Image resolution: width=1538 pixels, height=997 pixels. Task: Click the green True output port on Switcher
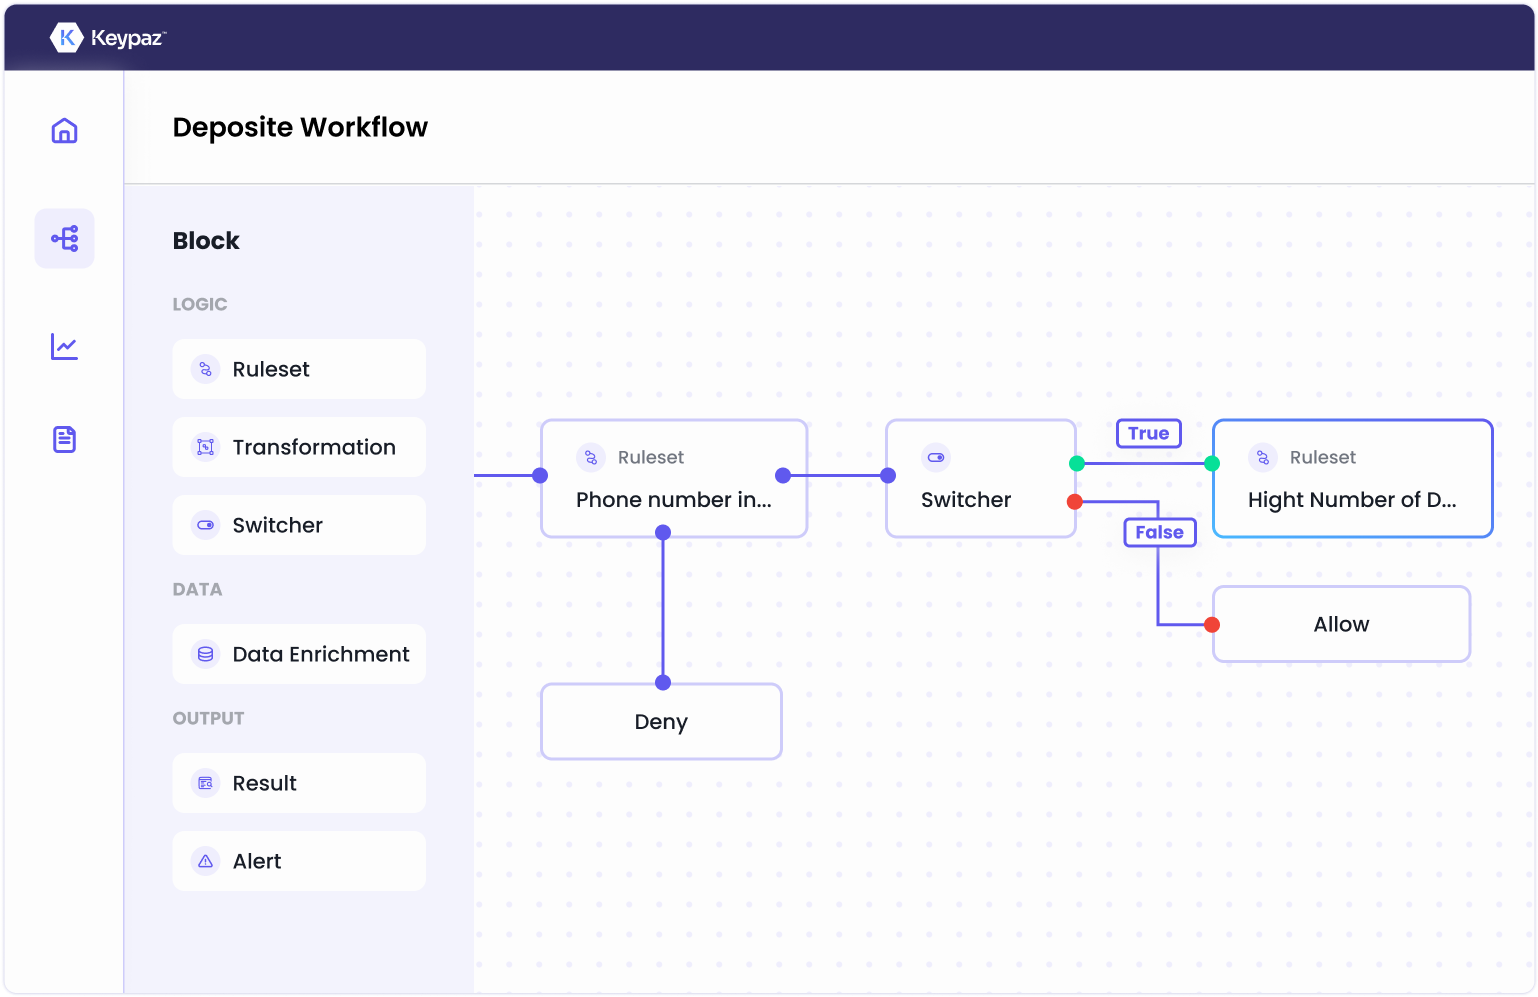[x=1077, y=463]
